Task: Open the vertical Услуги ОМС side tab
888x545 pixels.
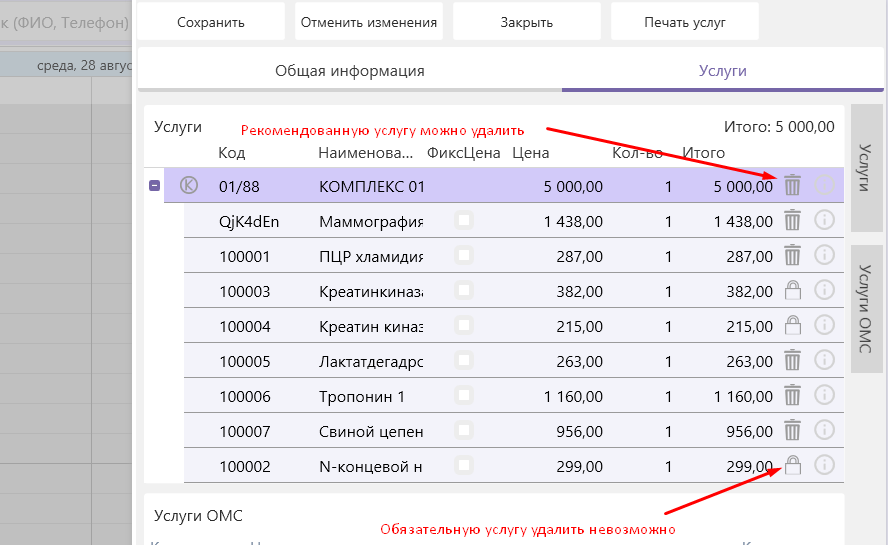Action: click(x=865, y=309)
